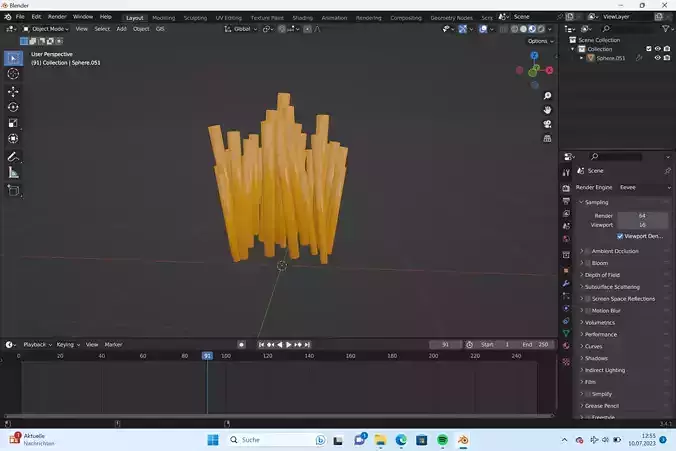Activate the Transform tool

[13, 138]
